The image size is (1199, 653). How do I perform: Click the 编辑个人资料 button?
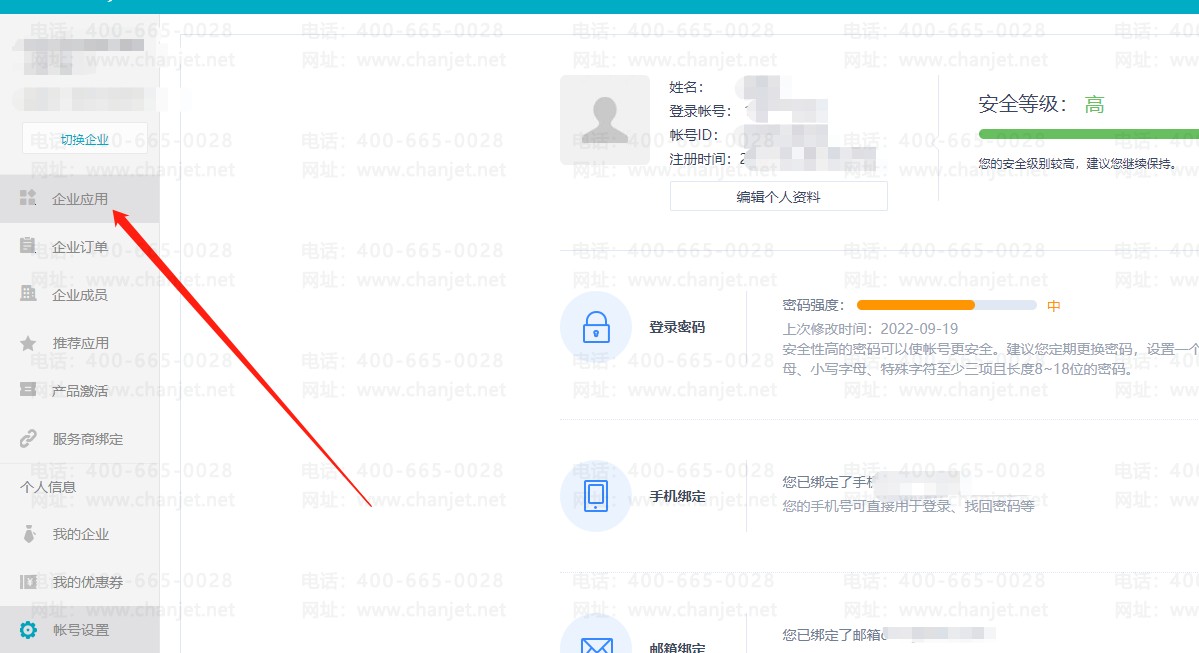point(778,197)
